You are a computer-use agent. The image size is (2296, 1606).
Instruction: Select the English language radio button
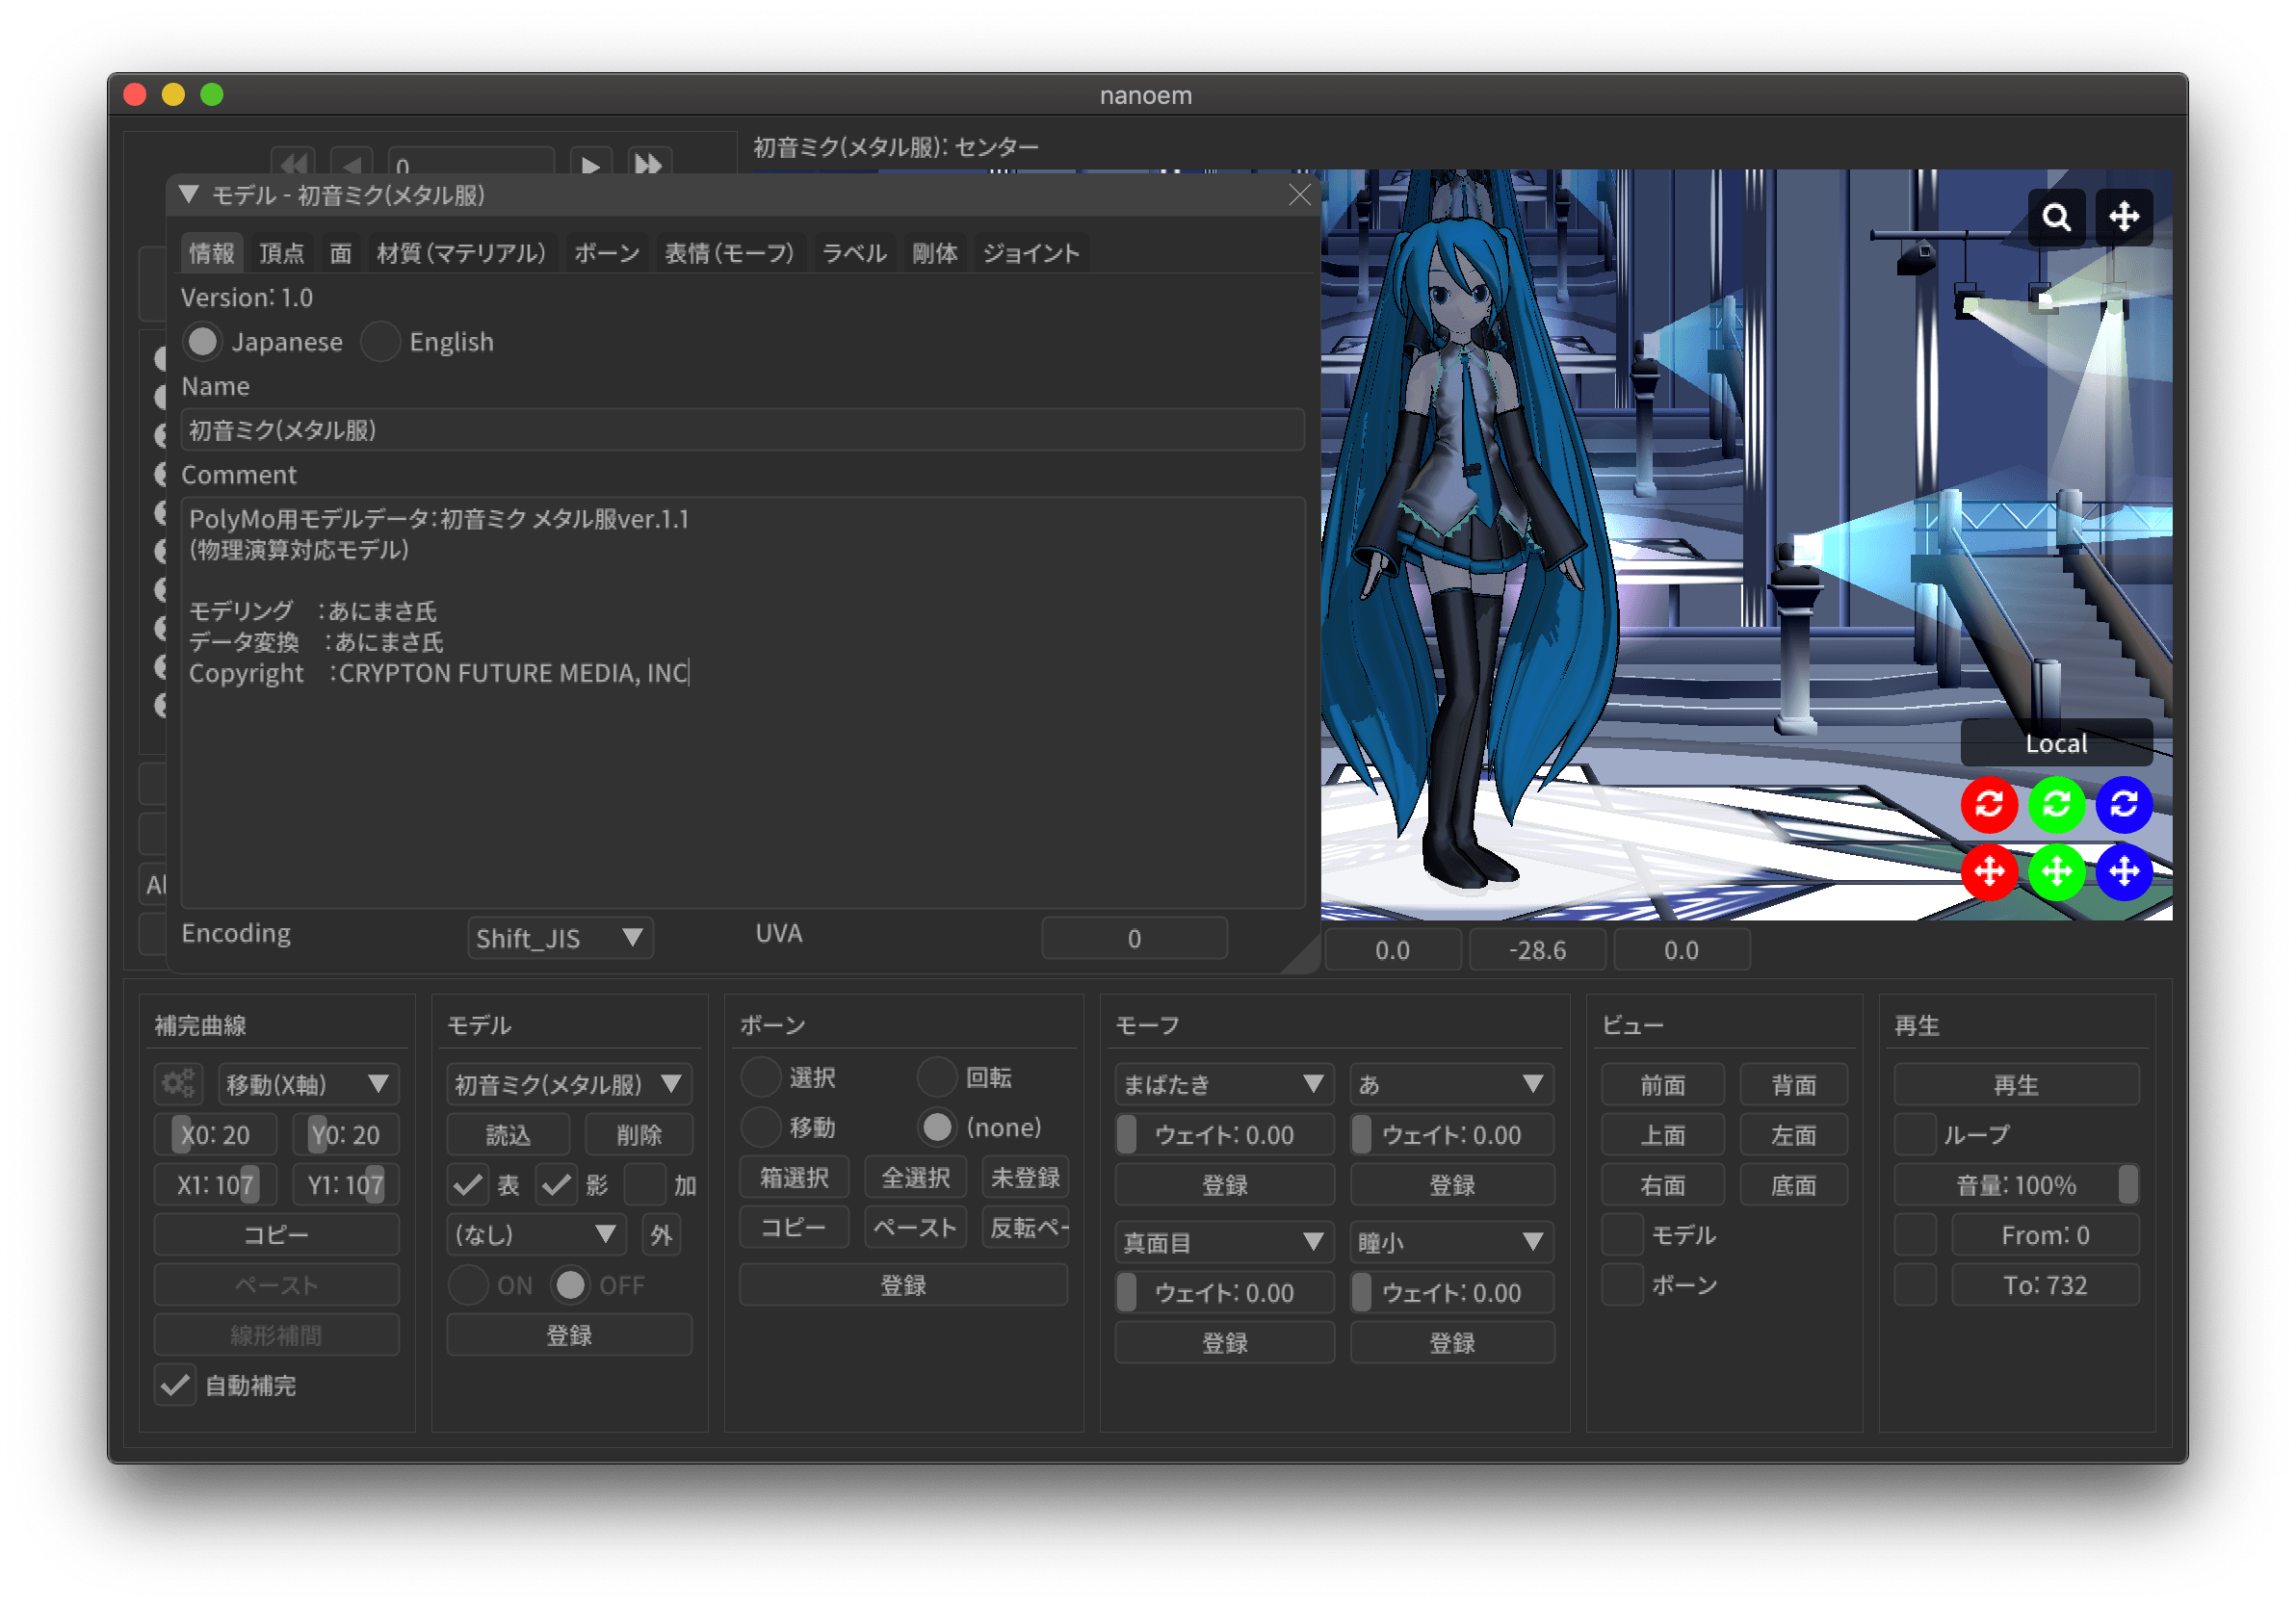[x=381, y=342]
